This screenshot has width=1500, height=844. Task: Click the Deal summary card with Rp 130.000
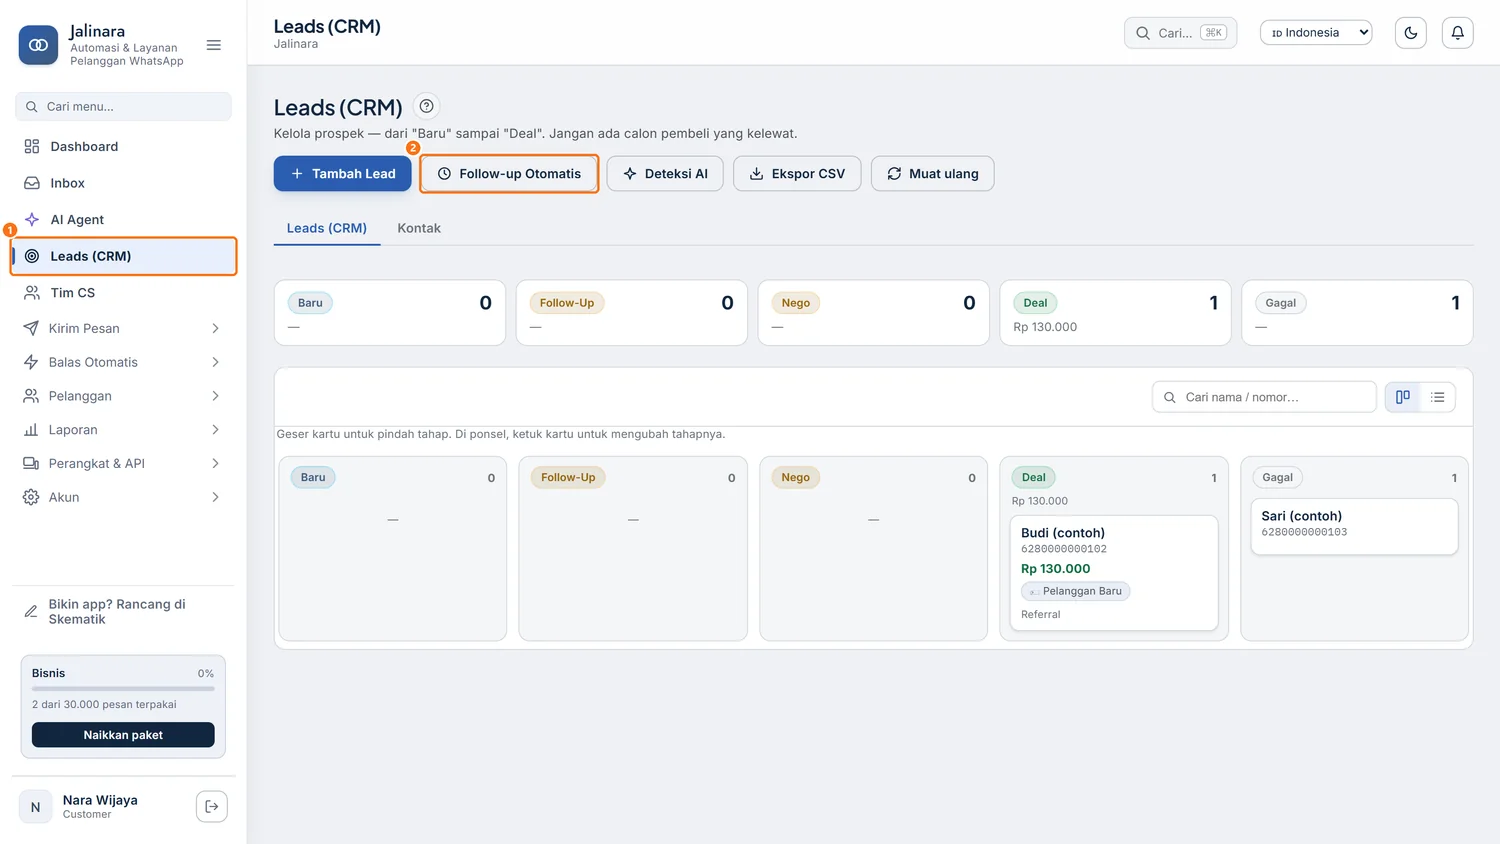click(x=1115, y=313)
